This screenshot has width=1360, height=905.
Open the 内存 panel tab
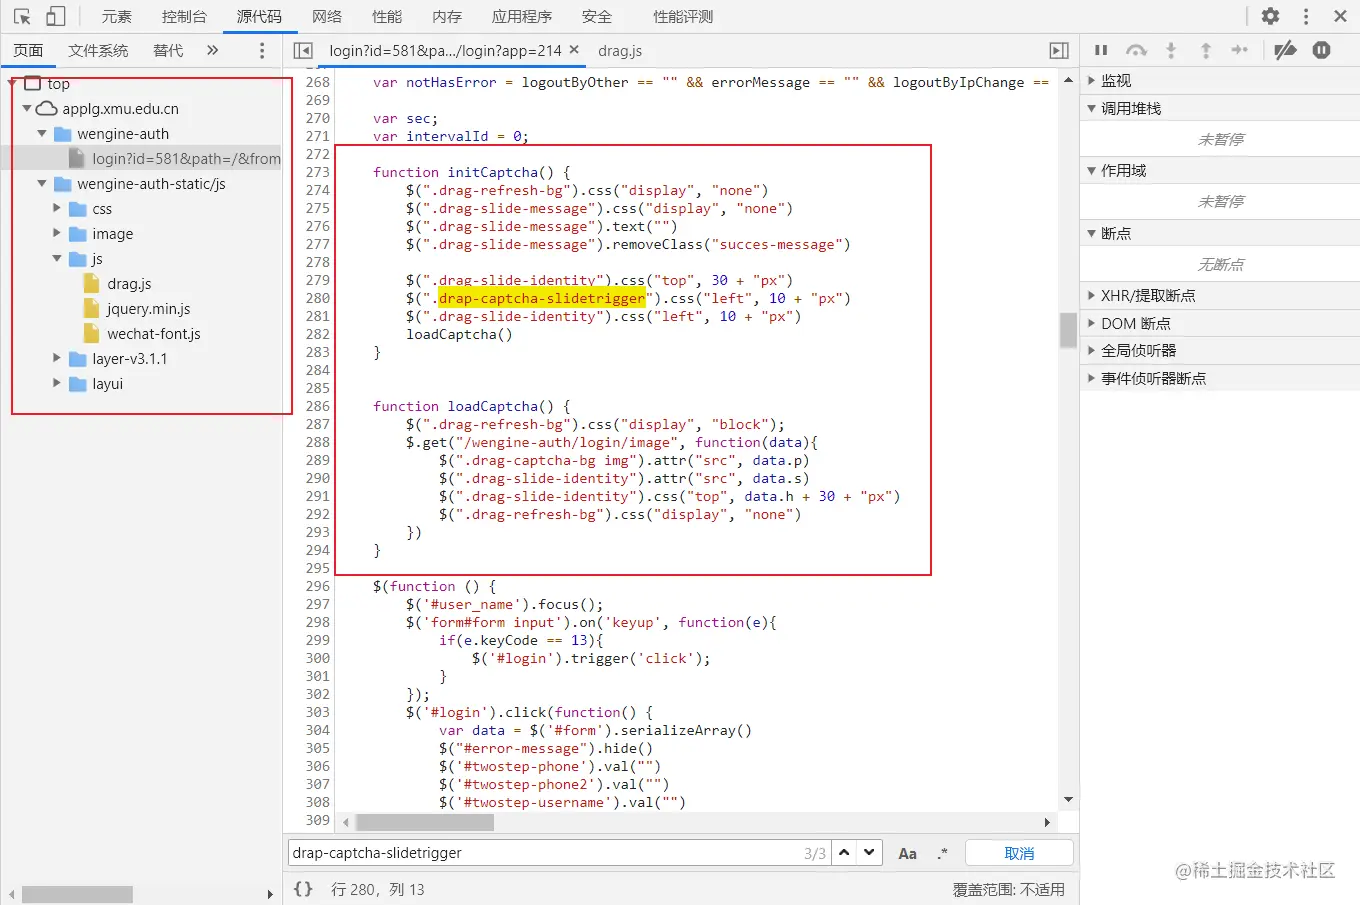click(x=447, y=17)
